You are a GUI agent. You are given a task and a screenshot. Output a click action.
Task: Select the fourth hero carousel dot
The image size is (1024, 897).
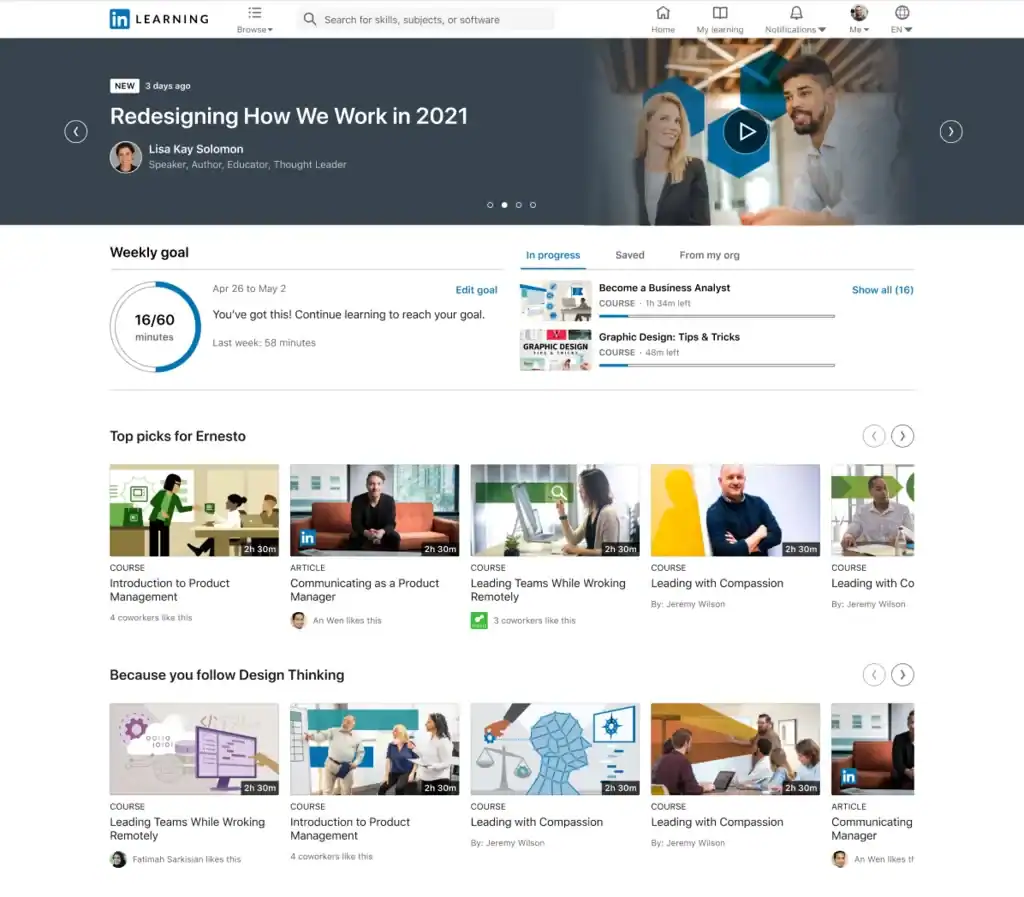point(533,204)
